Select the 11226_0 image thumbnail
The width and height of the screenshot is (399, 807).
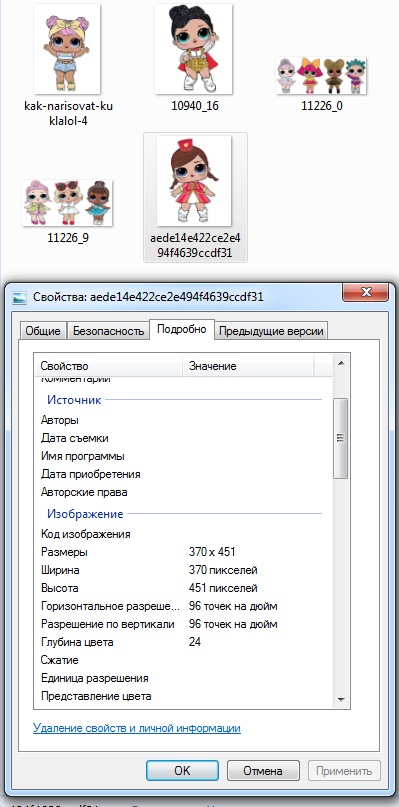321,76
